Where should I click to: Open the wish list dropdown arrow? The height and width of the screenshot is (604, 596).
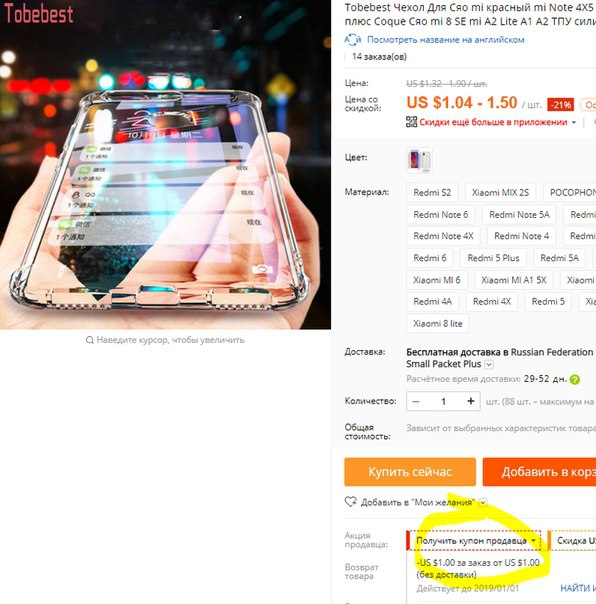(x=483, y=502)
